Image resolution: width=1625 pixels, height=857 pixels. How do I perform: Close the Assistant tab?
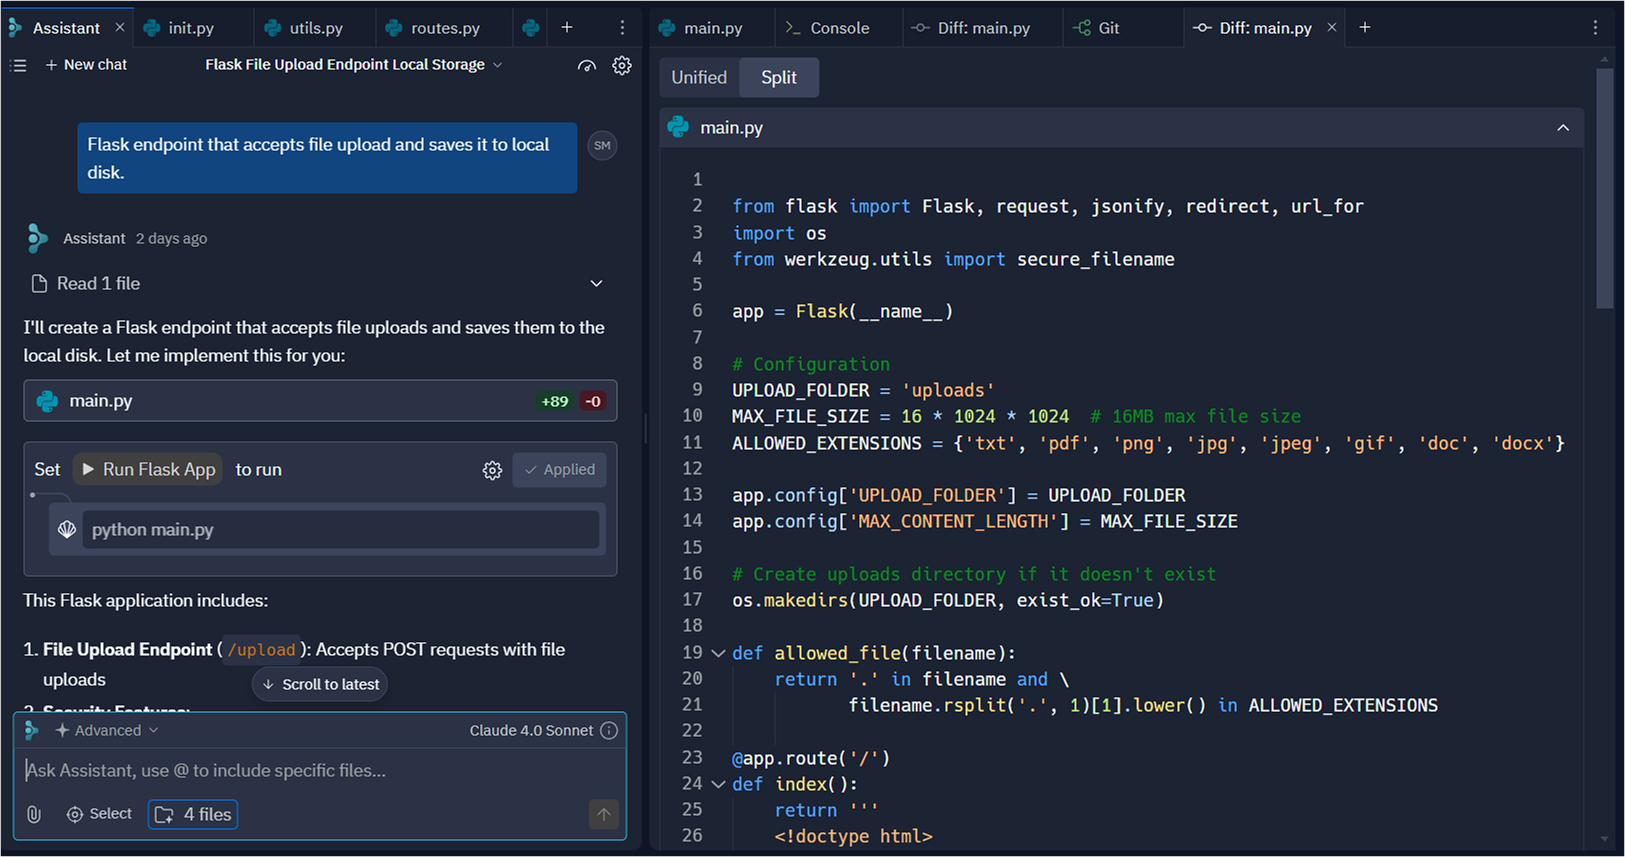tap(120, 28)
